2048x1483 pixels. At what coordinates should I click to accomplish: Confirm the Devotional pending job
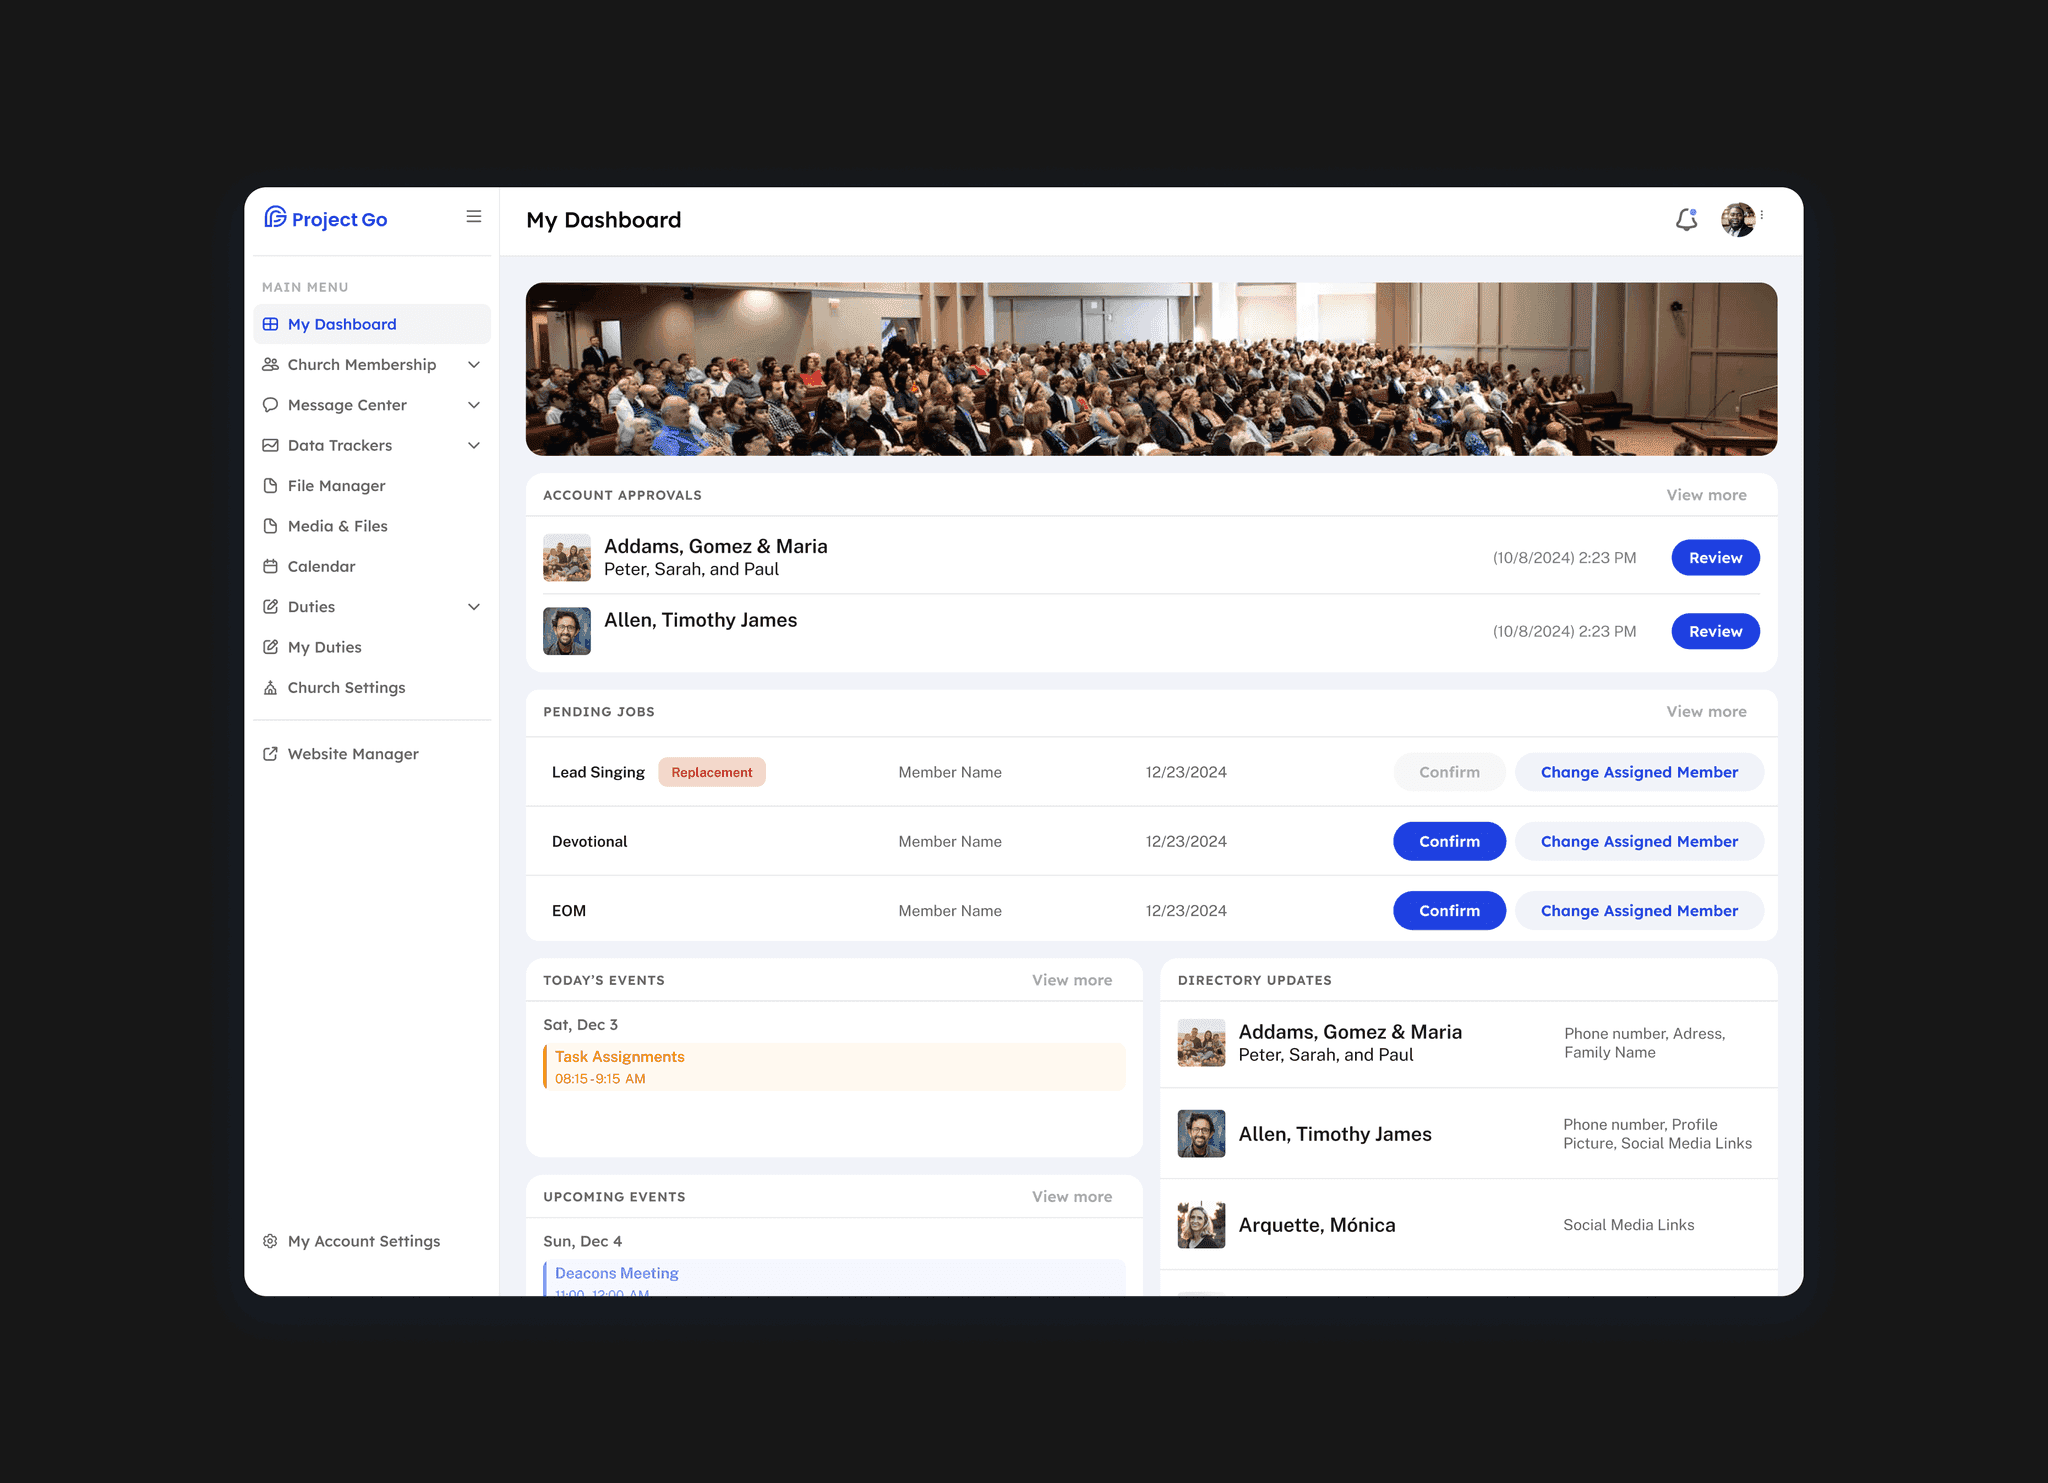coord(1449,841)
